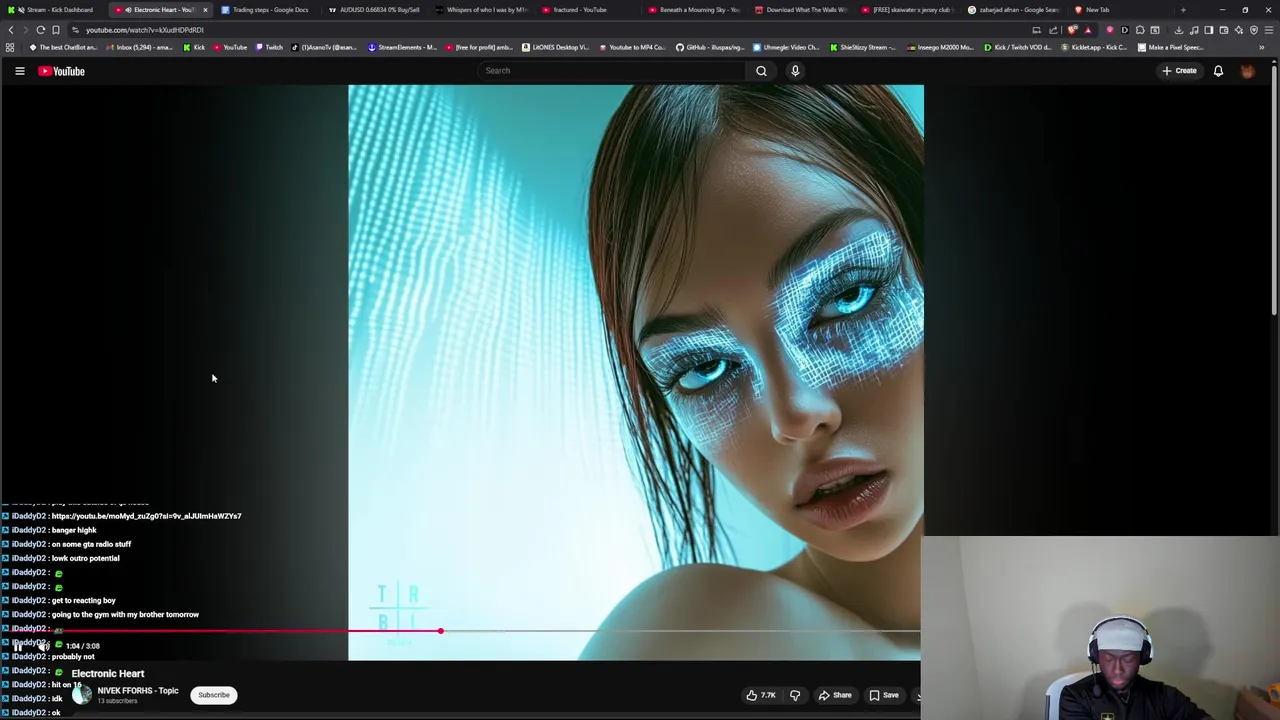Go back with the browser back arrow
This screenshot has width=1280, height=720.
(11, 30)
